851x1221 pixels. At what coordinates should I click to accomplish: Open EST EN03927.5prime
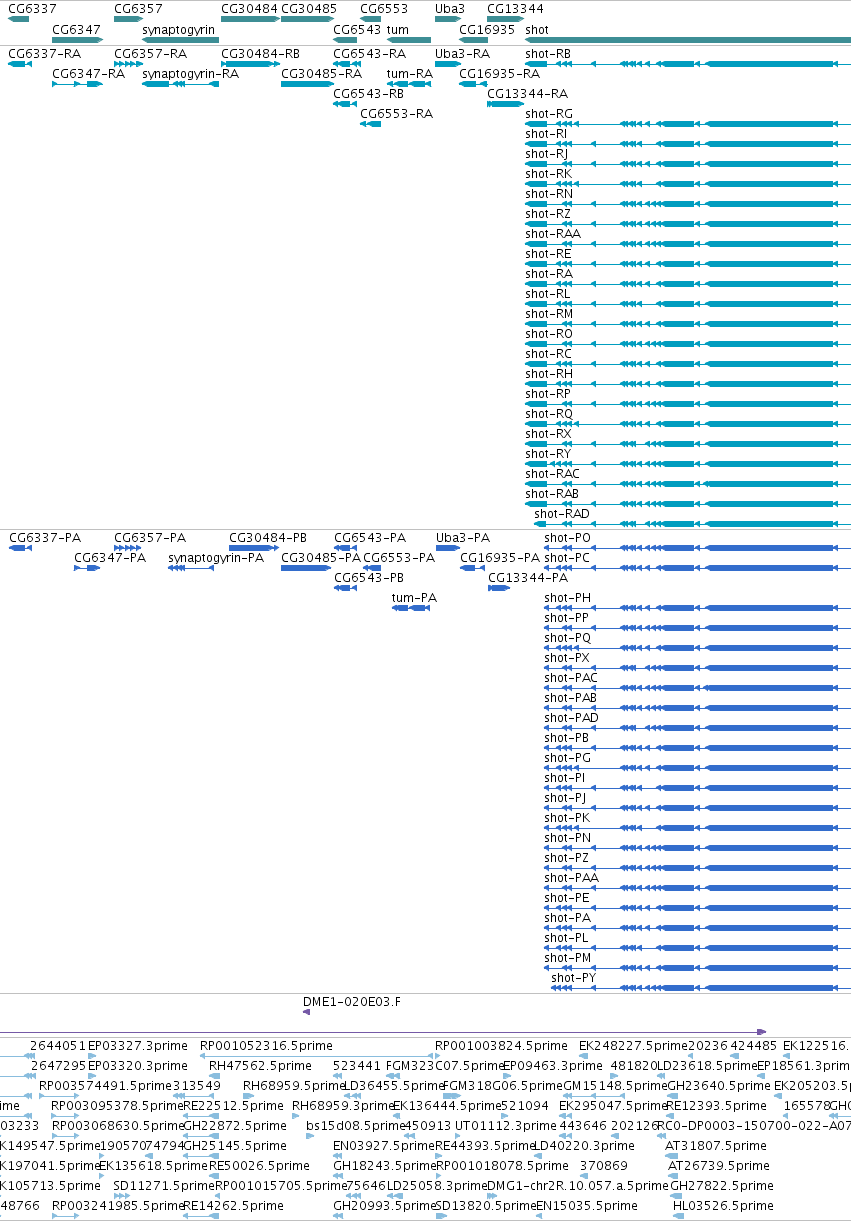(x=382, y=1146)
